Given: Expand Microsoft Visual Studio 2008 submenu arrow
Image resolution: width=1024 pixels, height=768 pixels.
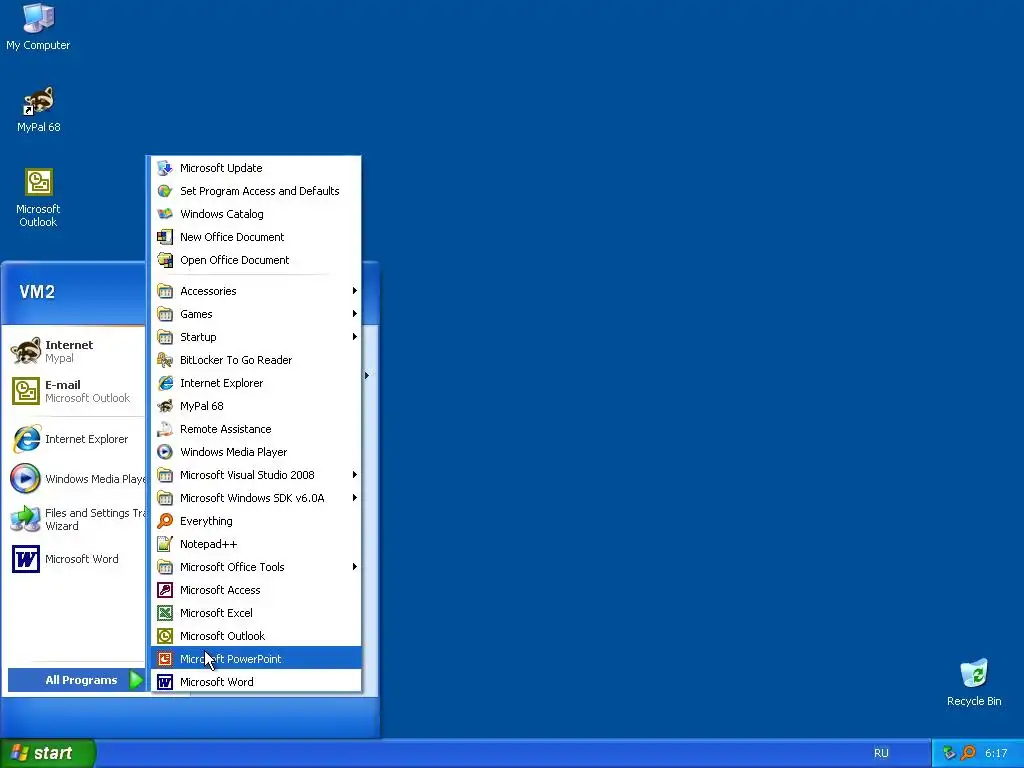Looking at the screenshot, I should point(355,475).
